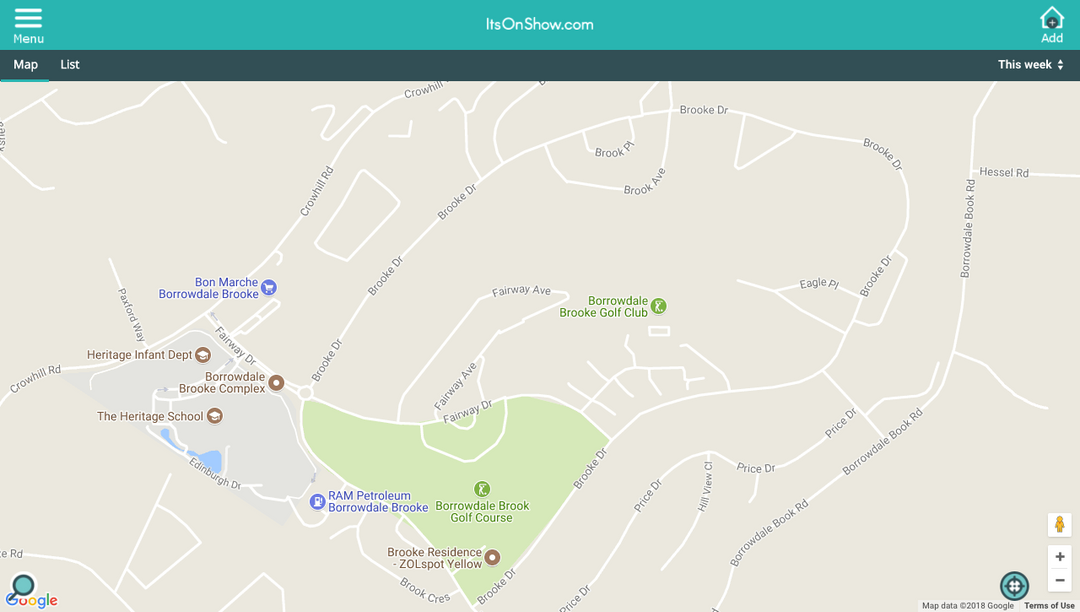Select The Heritage School marker icon
The image size is (1080, 612).
pos(215,416)
